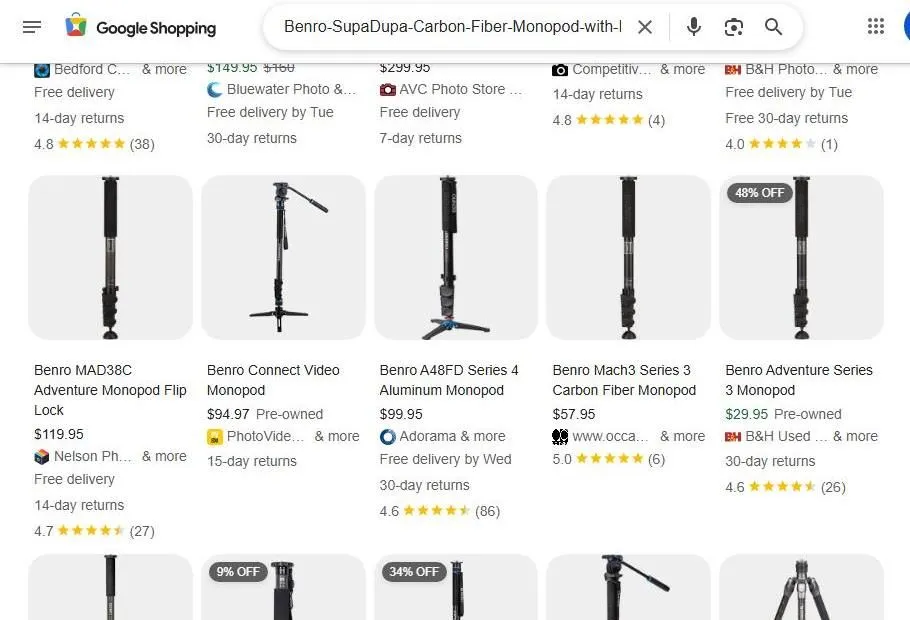This screenshot has height=620, width=910.
Task: Click the search magnifier icon
Action: click(x=773, y=27)
